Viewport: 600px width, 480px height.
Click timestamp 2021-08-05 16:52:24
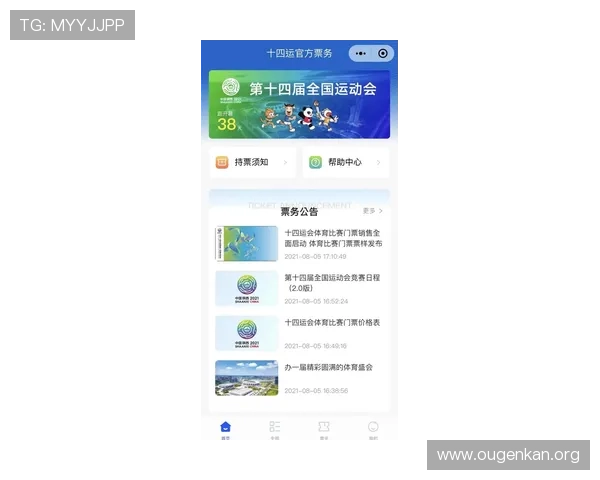tap(316, 301)
